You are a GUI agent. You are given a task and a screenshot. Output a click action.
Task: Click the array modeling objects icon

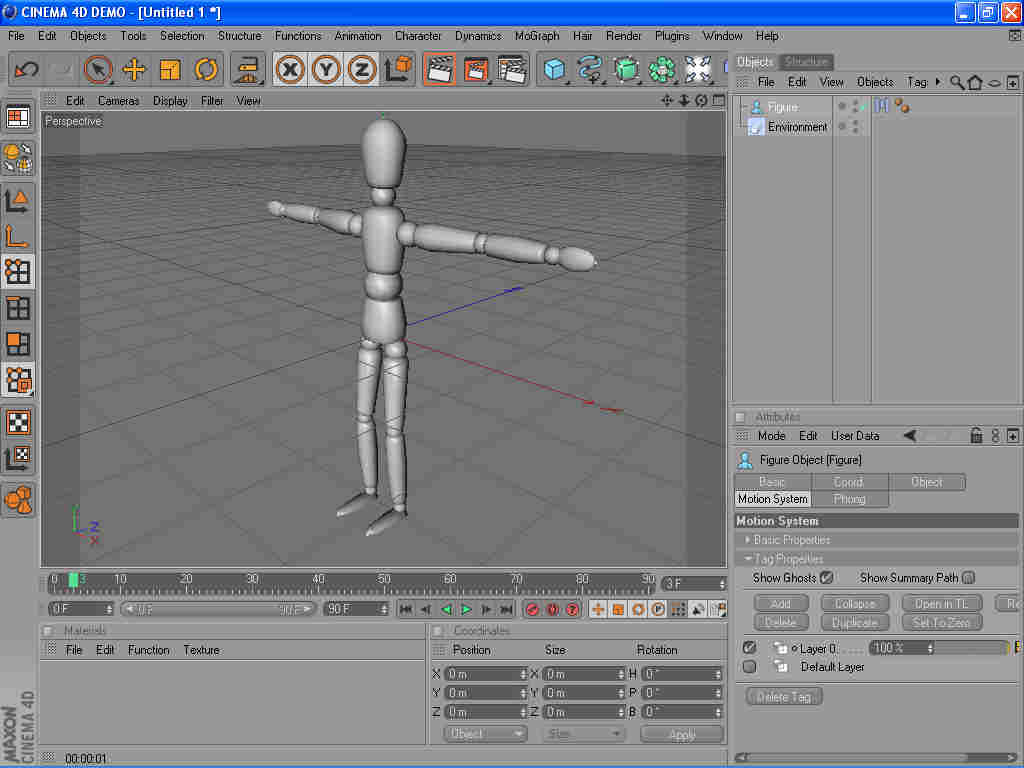tap(662, 69)
